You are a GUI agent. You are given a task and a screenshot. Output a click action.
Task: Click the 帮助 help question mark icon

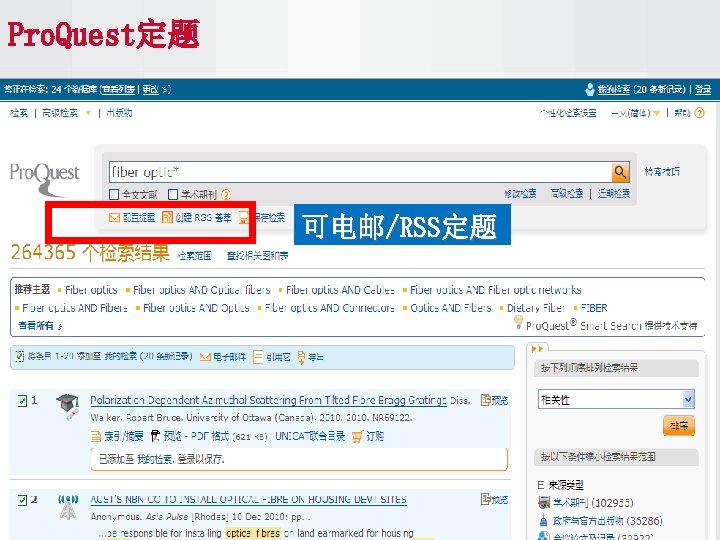[x=699, y=112]
